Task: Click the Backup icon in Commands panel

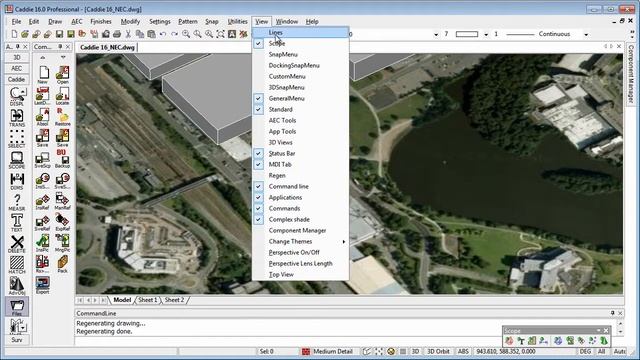Action: (x=62, y=159)
